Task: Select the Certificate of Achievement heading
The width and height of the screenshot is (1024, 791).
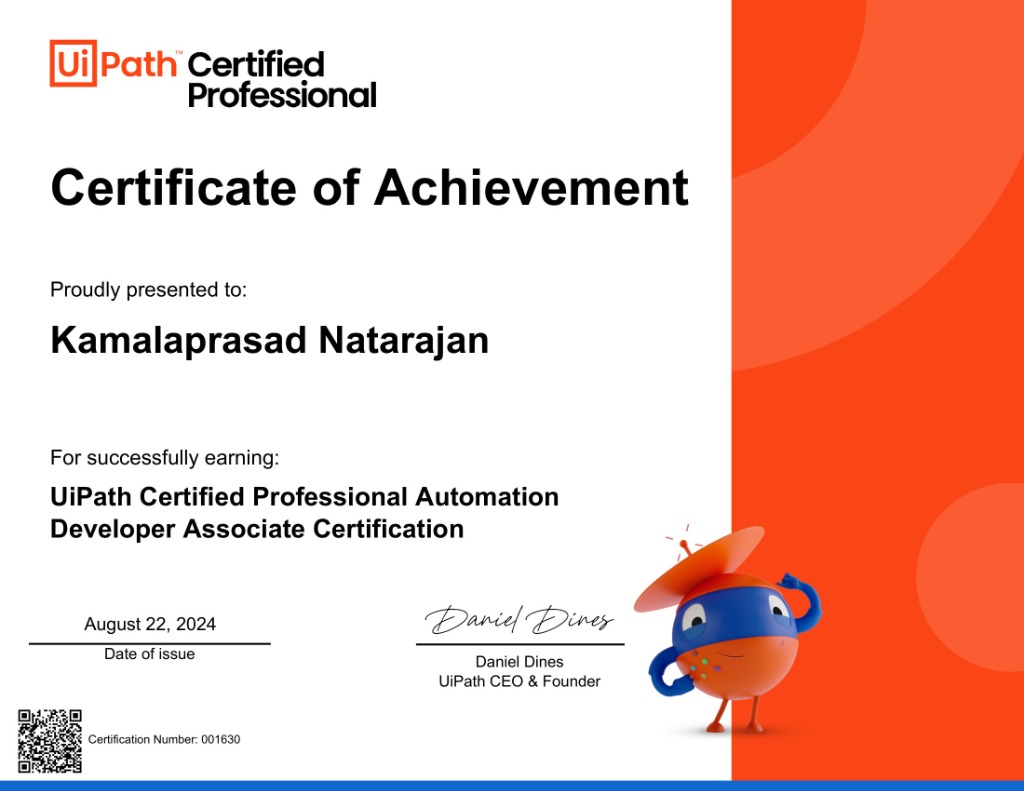Action: 370,186
